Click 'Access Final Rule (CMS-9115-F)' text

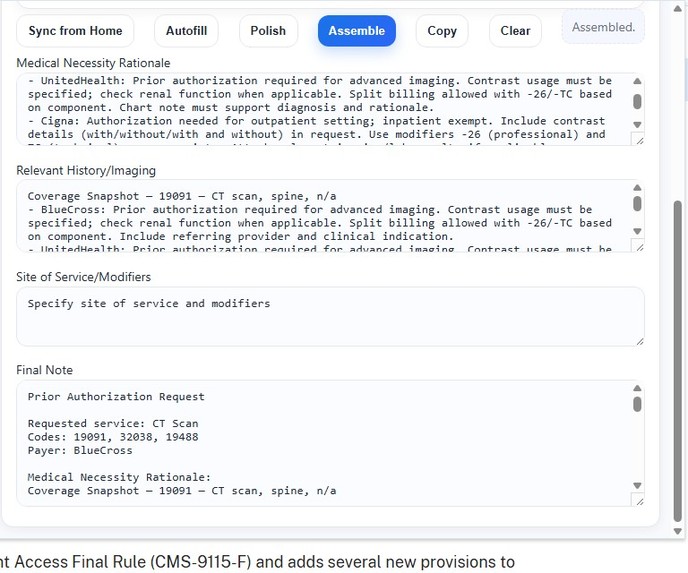click(x=133, y=562)
